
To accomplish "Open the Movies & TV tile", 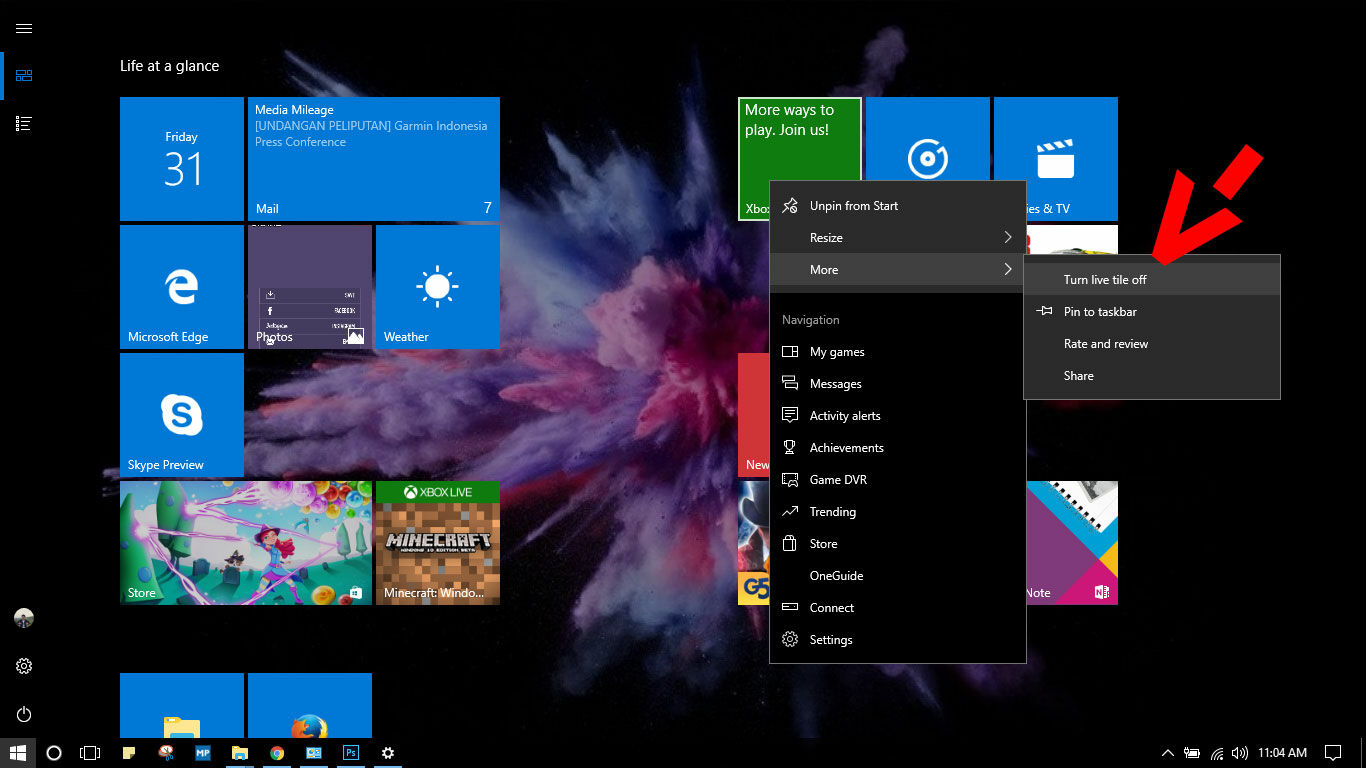I will tap(1056, 159).
